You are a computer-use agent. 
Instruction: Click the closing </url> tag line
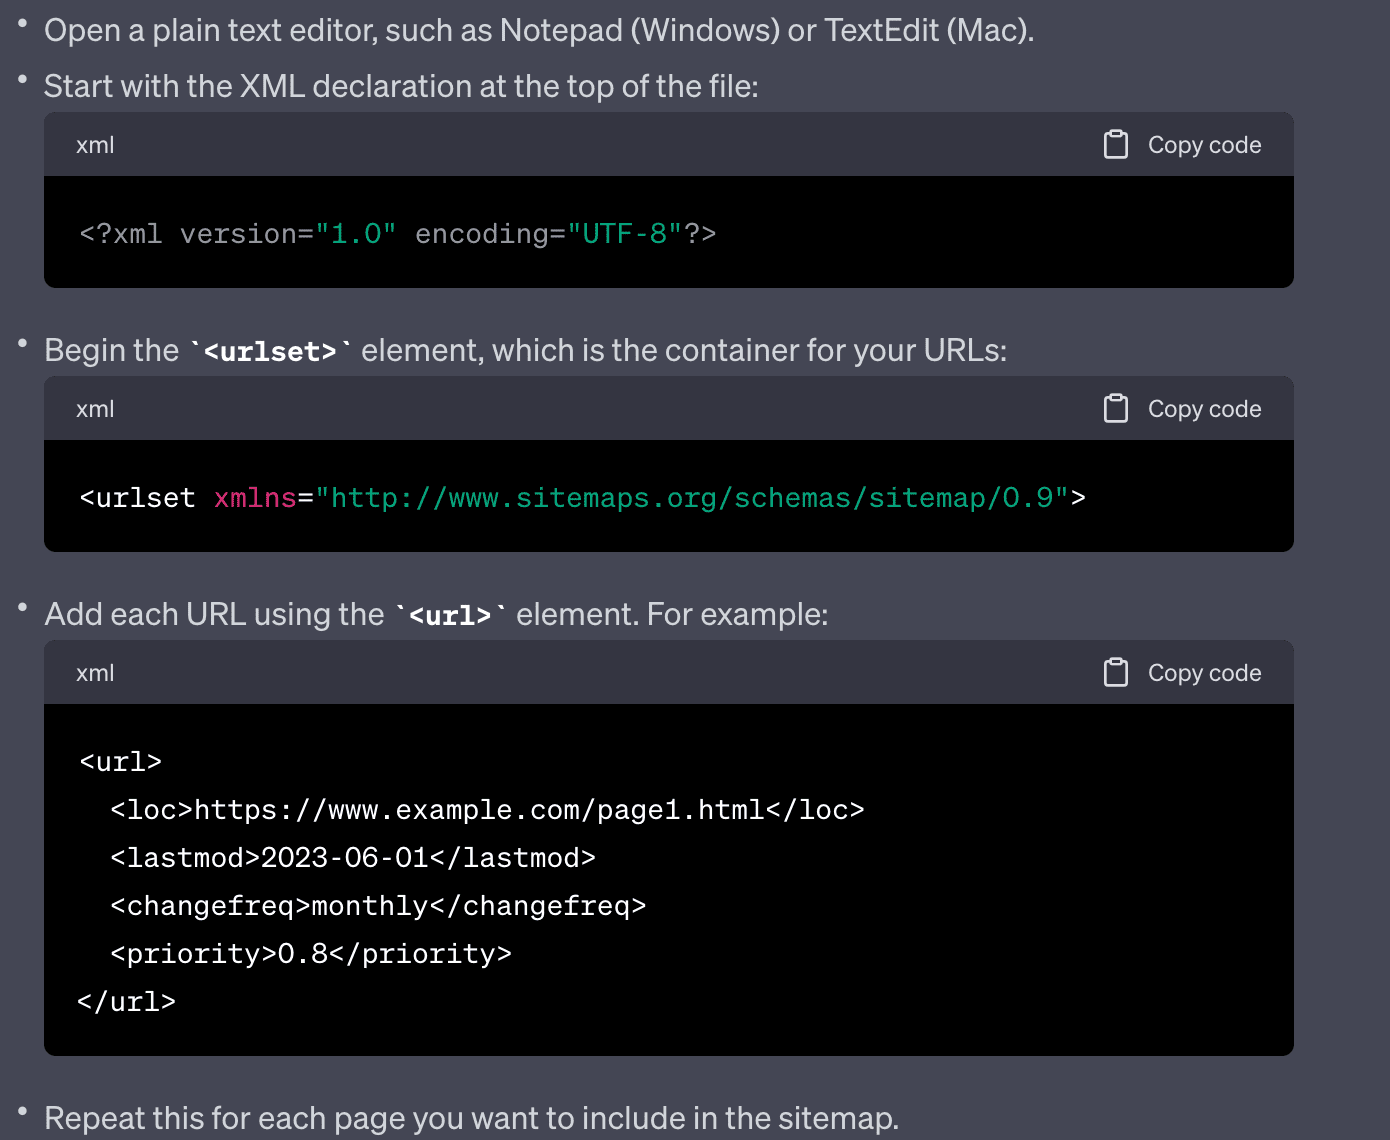tap(127, 1002)
